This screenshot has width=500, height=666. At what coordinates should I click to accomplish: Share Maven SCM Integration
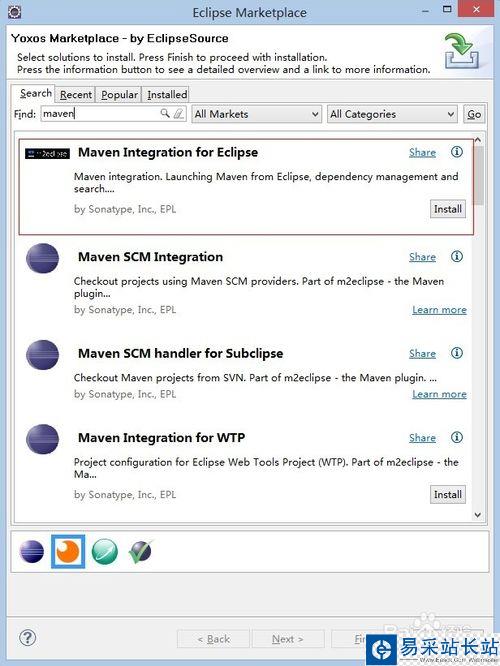(x=422, y=257)
